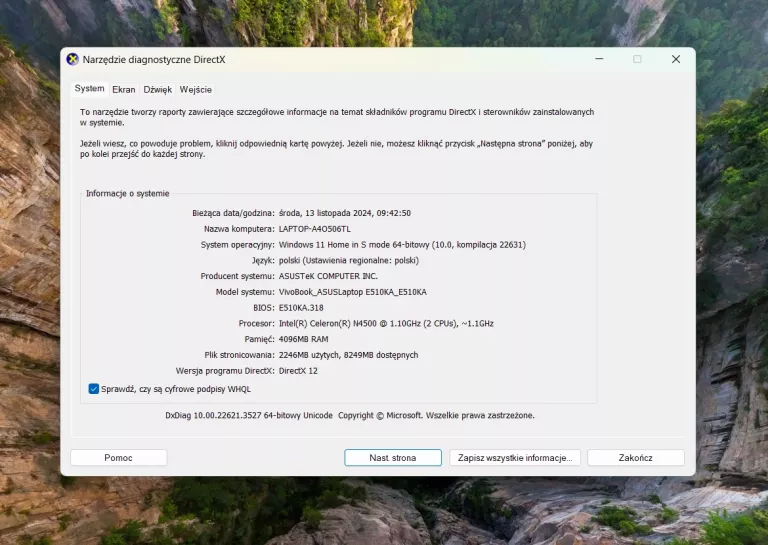Open the Dźwięk tab
768x545 pixels.
point(157,90)
